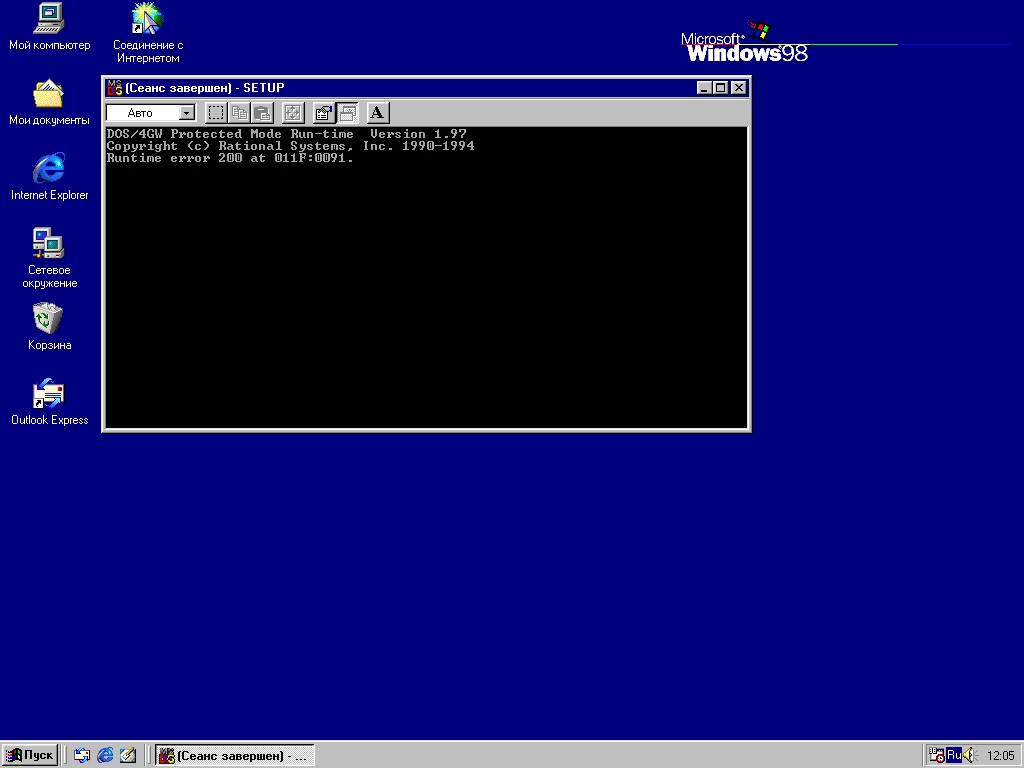Switch DOS window to full screen
This screenshot has height=768, width=1024.
[293, 113]
